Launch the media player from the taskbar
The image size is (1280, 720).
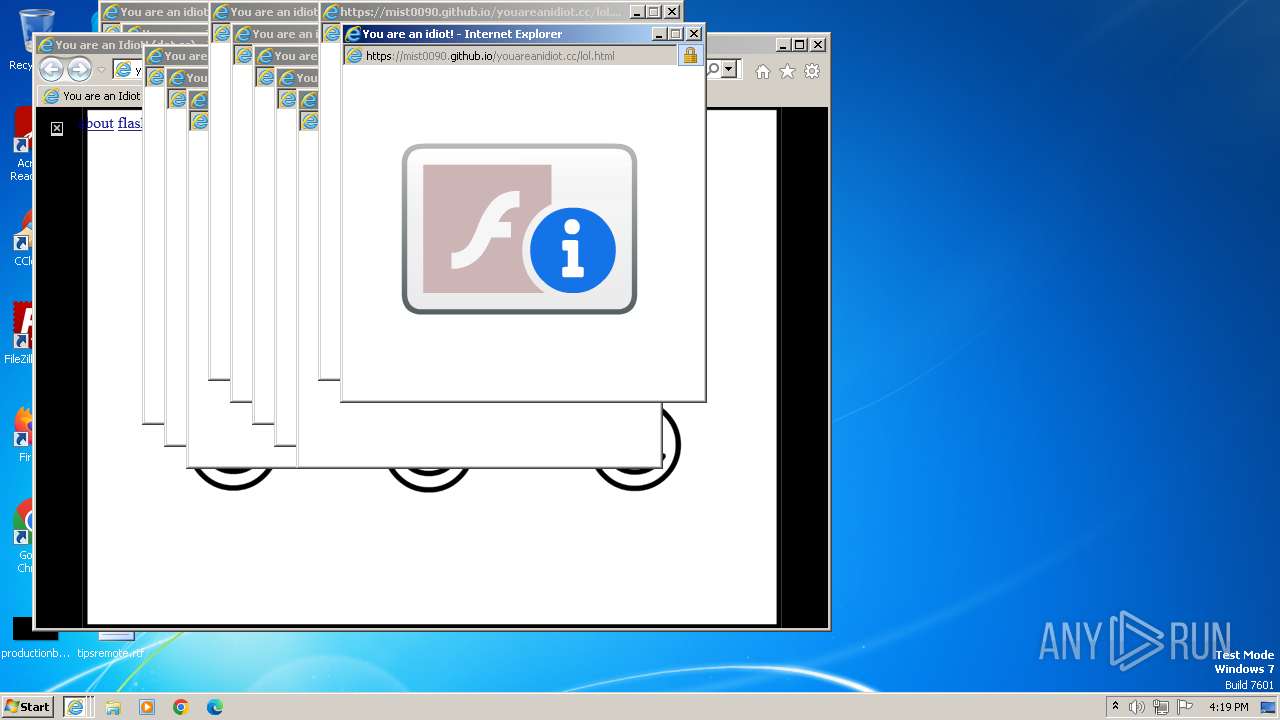pyautogui.click(x=147, y=707)
